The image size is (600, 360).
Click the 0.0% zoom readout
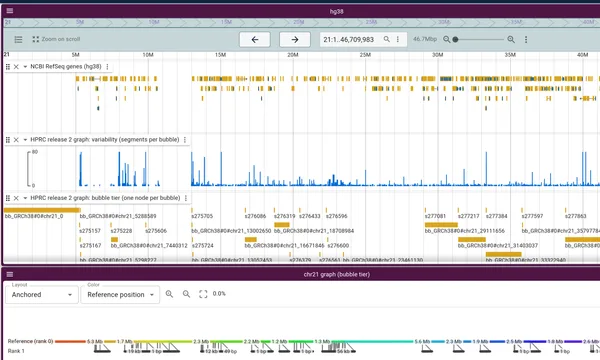[219, 293]
